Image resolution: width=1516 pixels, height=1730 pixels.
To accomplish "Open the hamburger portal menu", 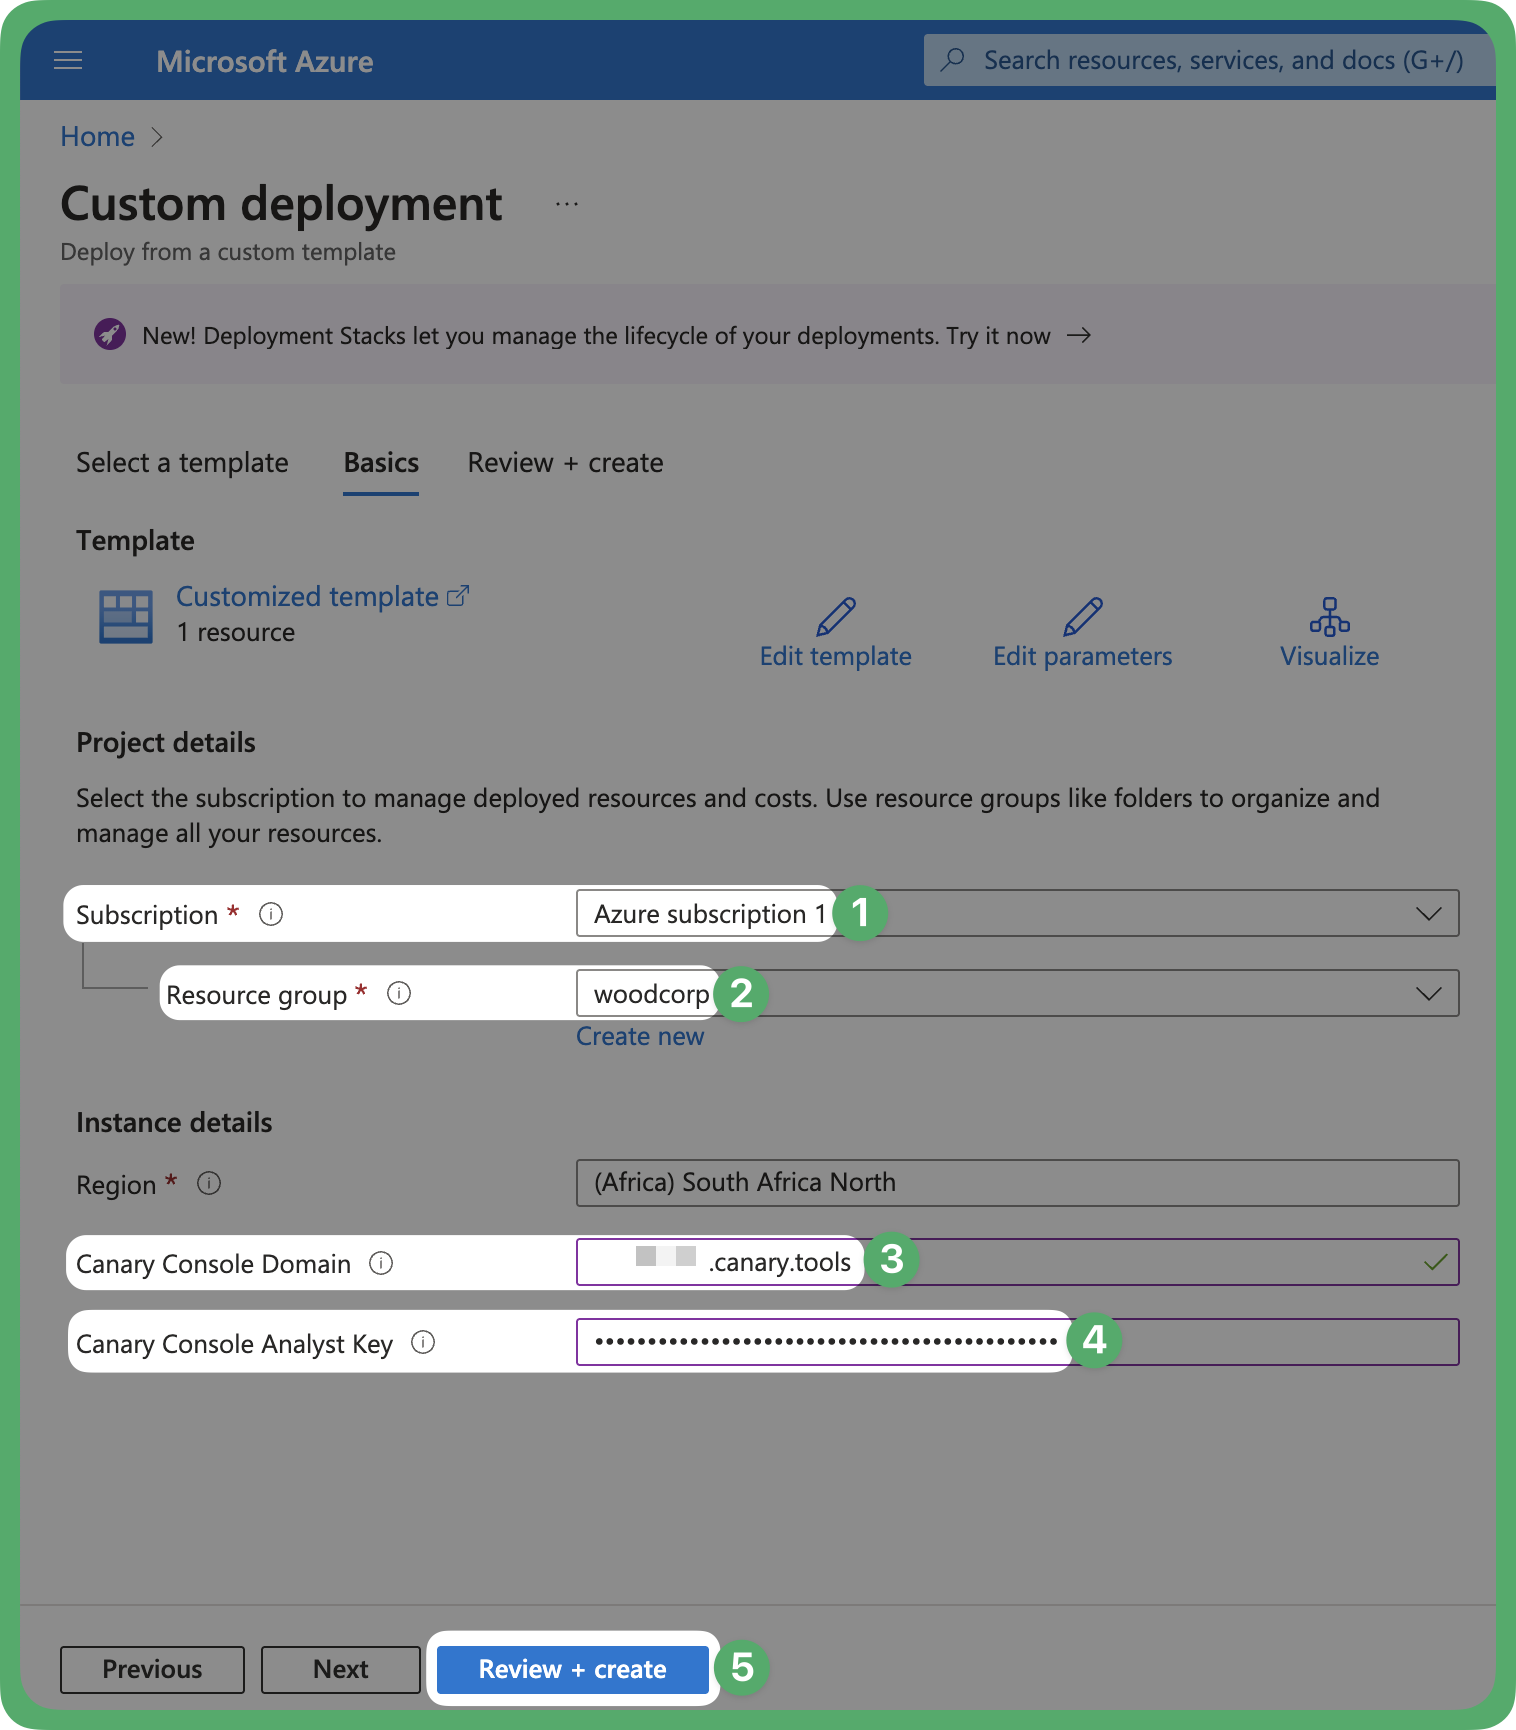I will [68, 61].
